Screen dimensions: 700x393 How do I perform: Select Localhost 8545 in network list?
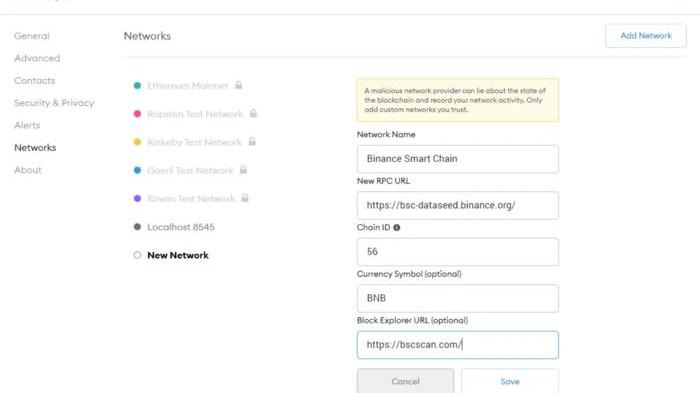(x=181, y=227)
